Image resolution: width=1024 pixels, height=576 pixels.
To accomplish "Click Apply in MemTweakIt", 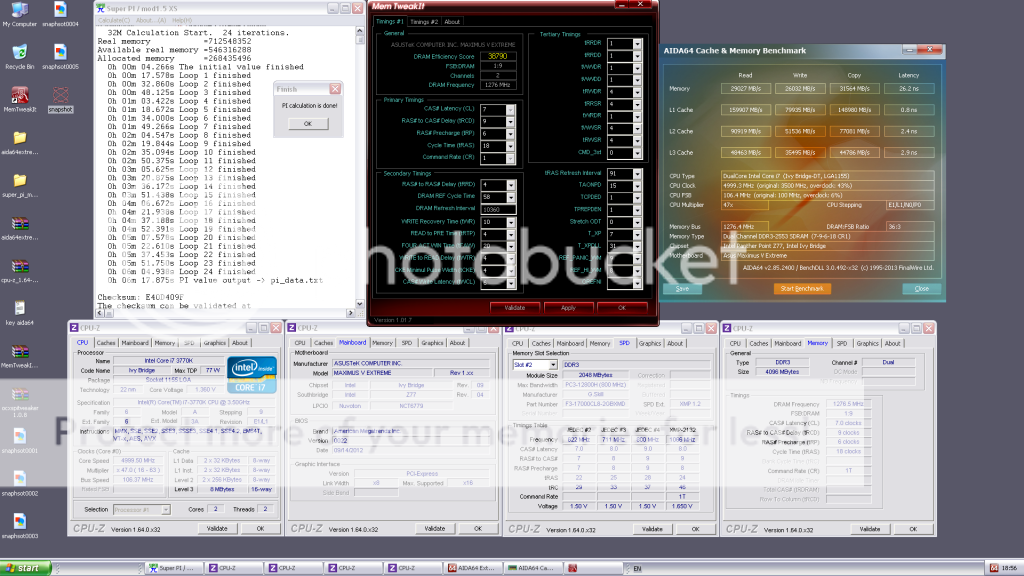I will 568,308.
